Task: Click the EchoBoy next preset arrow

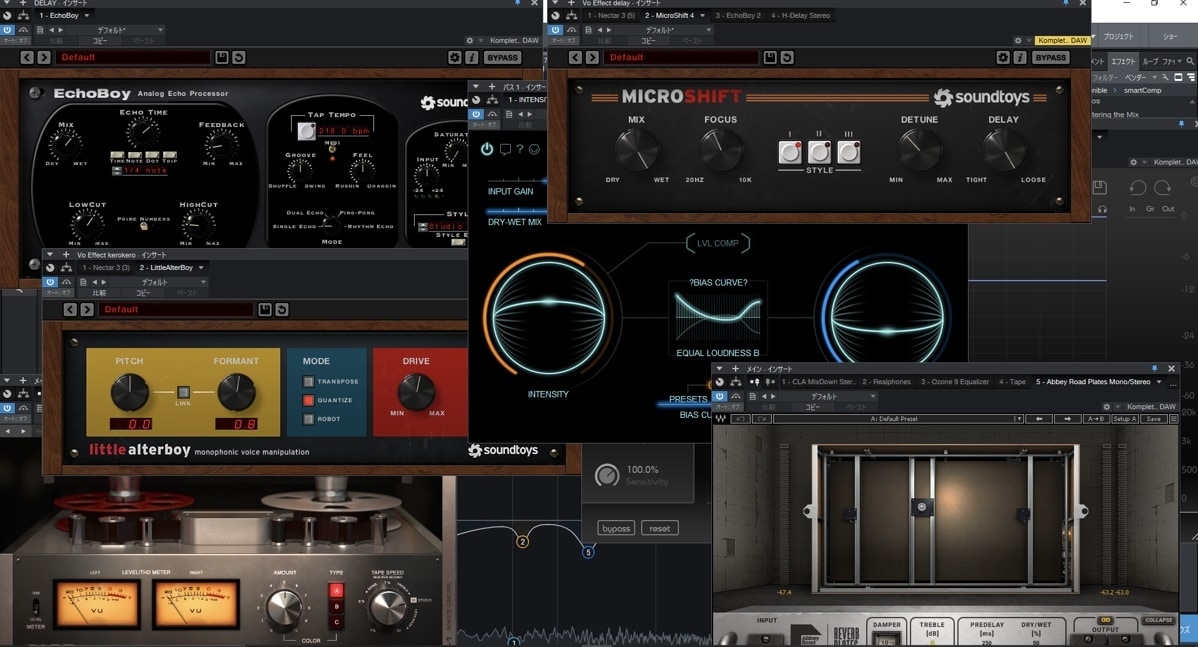Action: (x=44, y=57)
